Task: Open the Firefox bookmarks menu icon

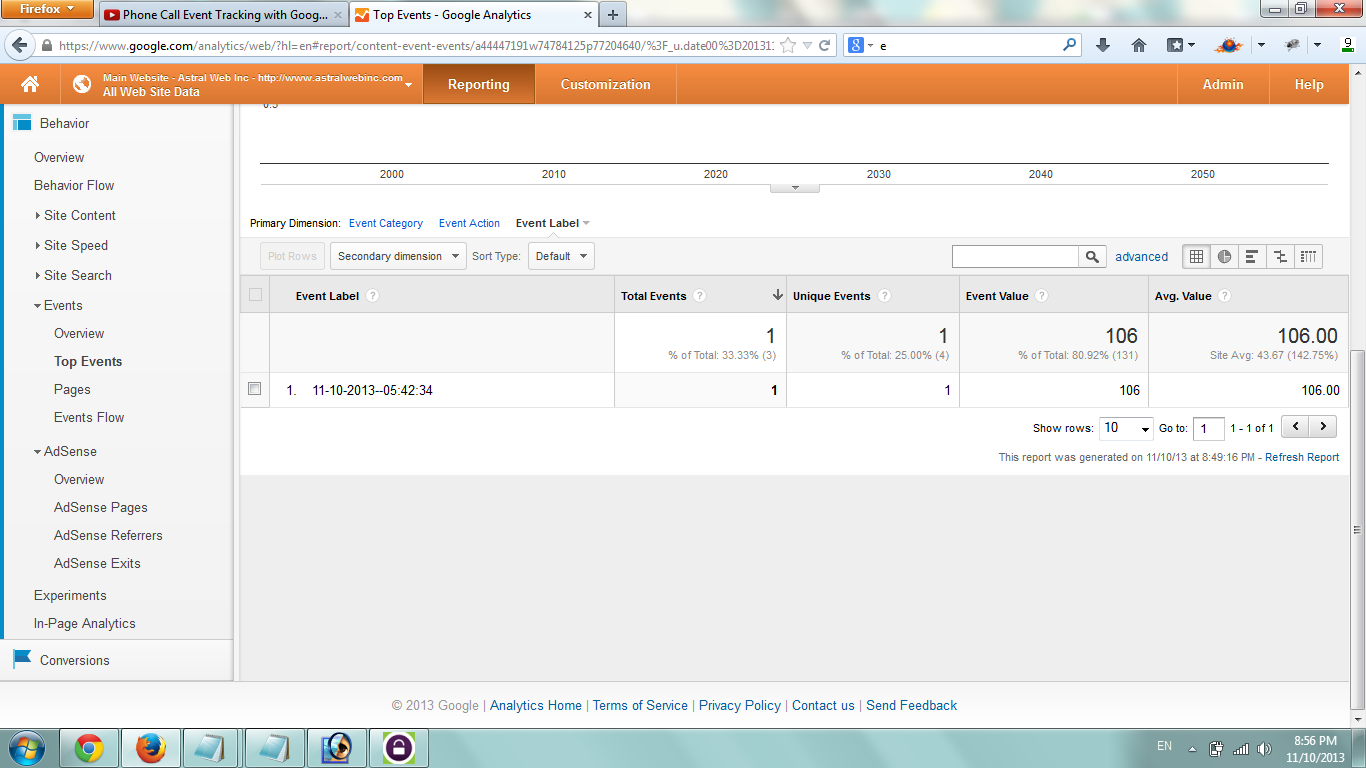Action: tap(1181, 45)
